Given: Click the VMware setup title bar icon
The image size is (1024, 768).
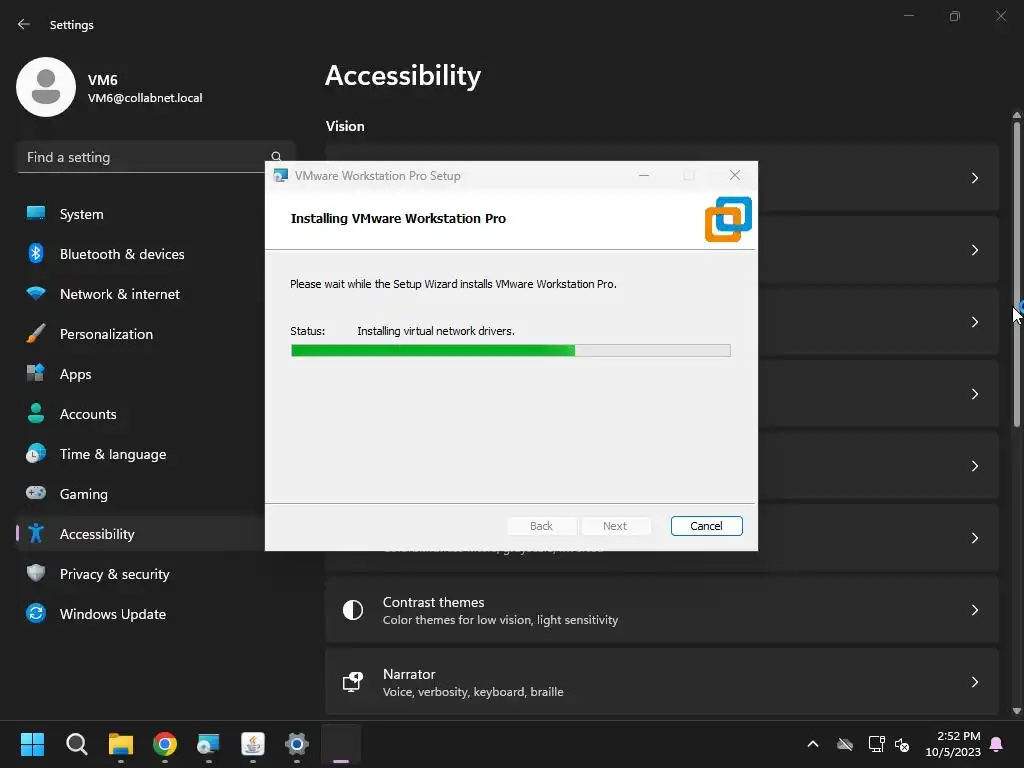Looking at the screenshot, I should pos(281,175).
